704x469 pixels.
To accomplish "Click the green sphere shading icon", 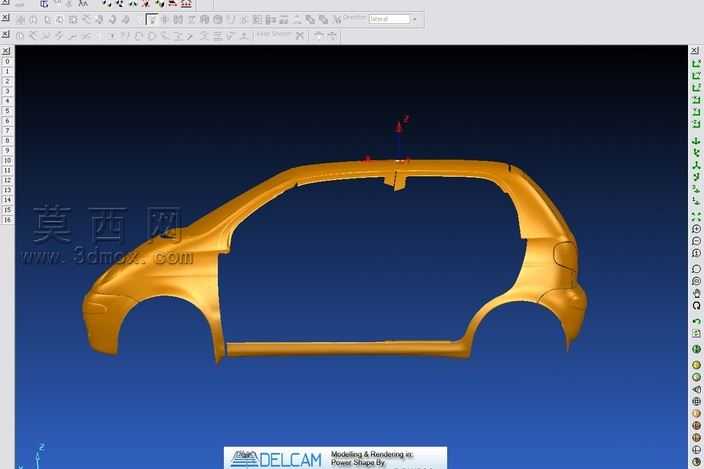I will coord(696,349).
